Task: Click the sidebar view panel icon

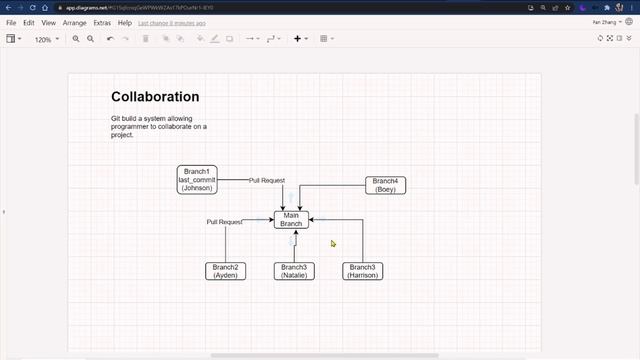Action: click(x=11, y=38)
